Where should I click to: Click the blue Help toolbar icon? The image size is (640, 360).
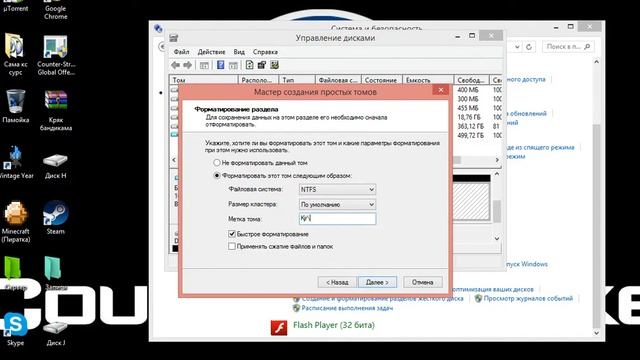click(220, 65)
